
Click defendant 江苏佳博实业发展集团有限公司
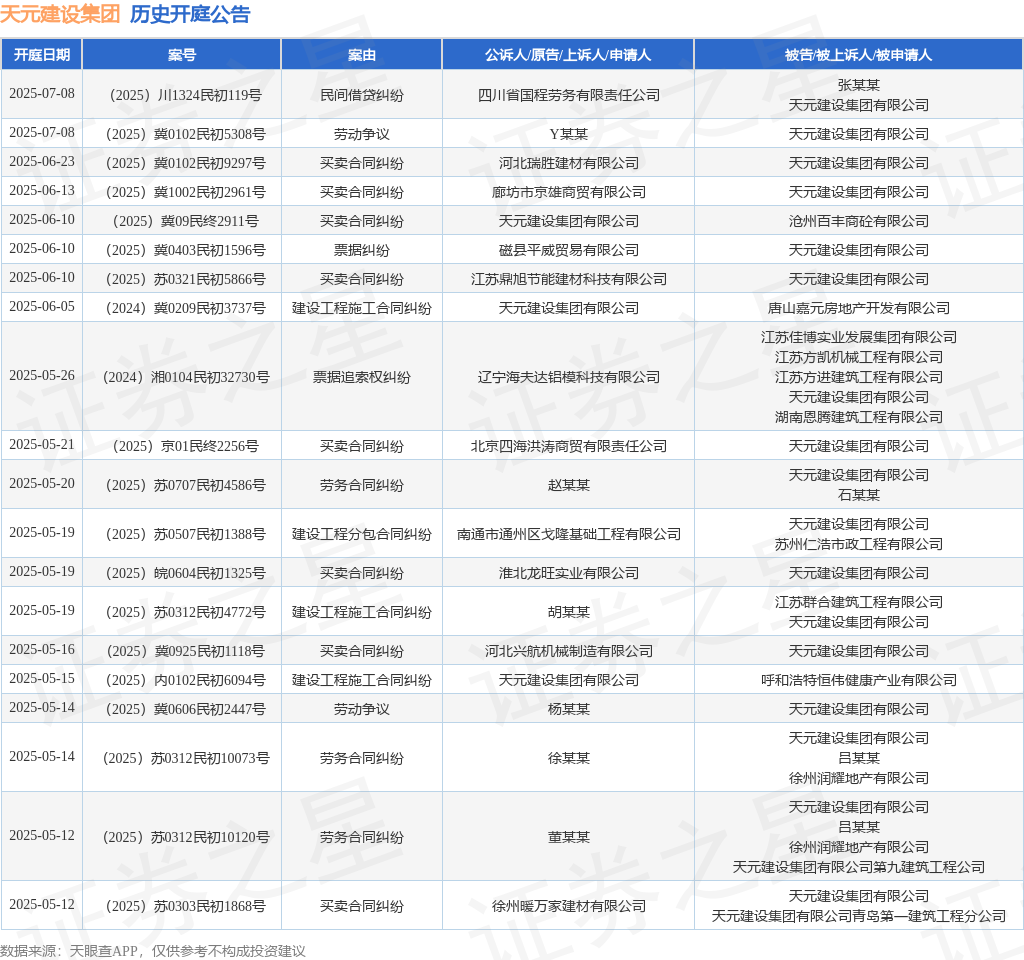pyautogui.click(x=858, y=337)
